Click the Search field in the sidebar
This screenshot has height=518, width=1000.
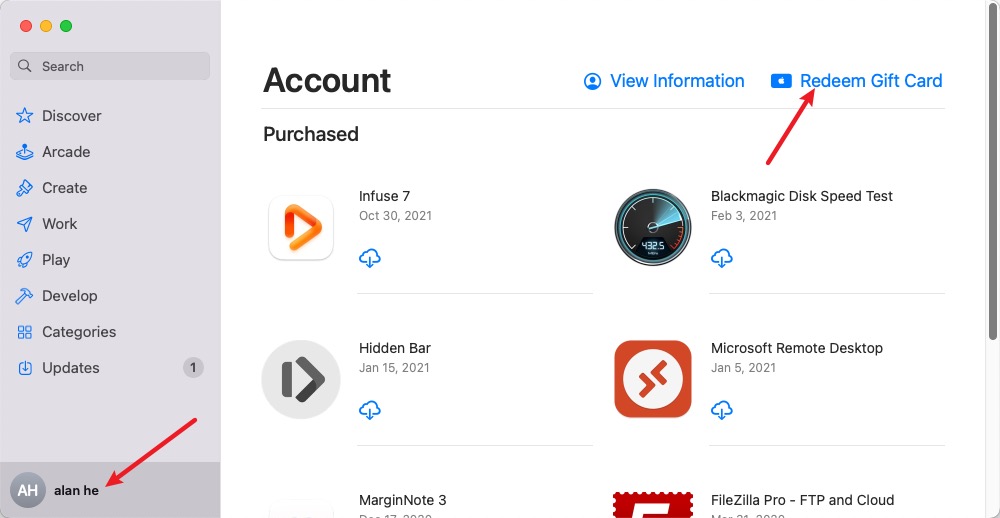(x=110, y=66)
